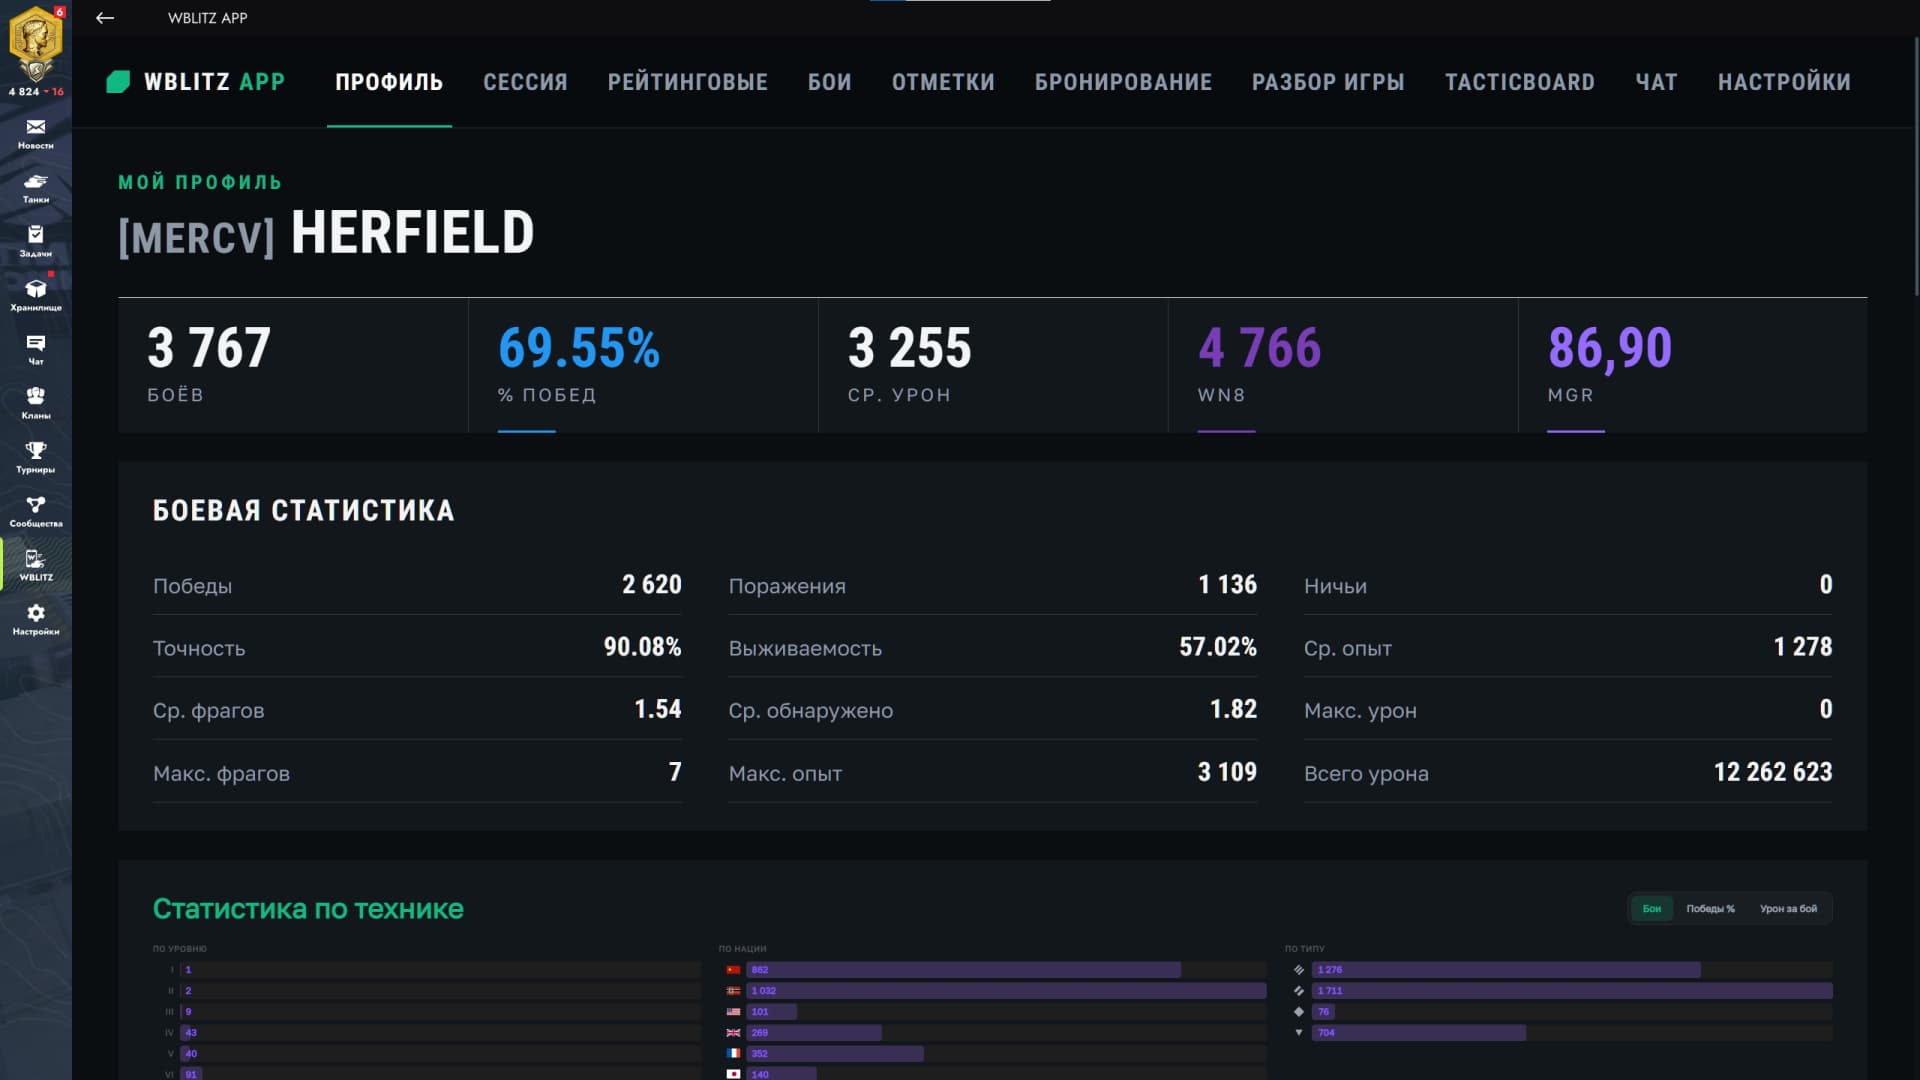1920x1080 pixels.
Task: Click the France flag beside 352
Action: click(733, 1054)
